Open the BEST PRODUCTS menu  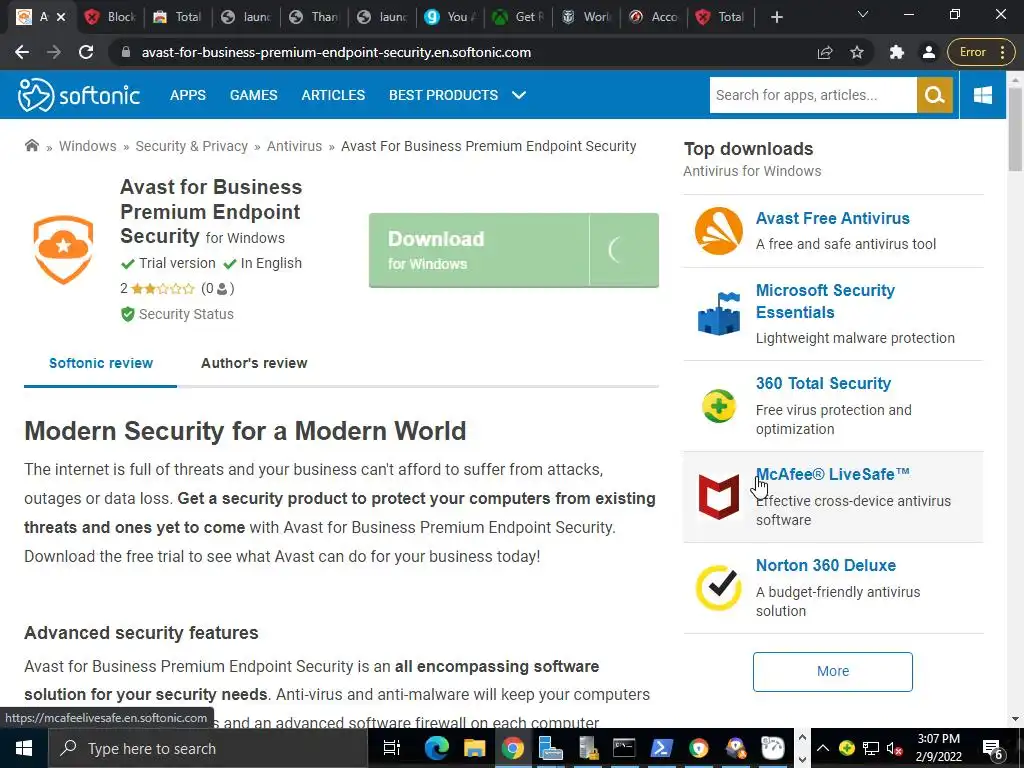point(443,95)
